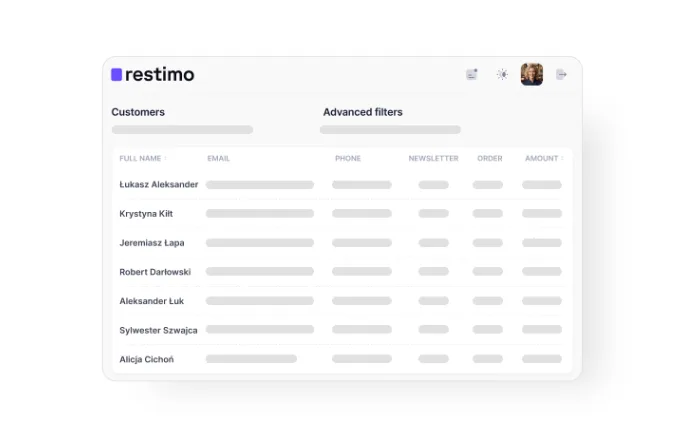Open the user profile avatar

[532, 74]
